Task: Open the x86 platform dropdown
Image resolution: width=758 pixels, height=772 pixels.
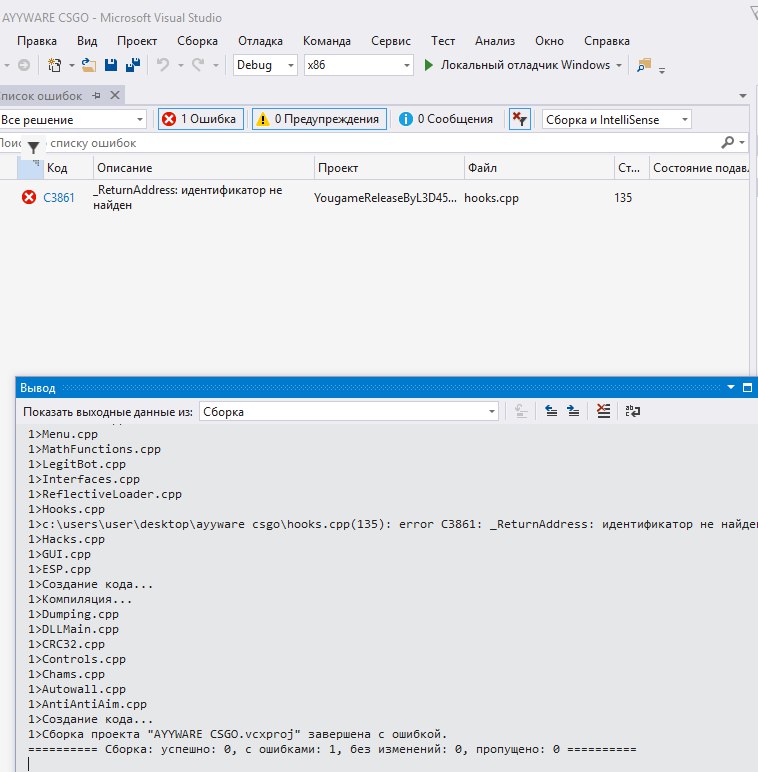Action: coord(358,65)
